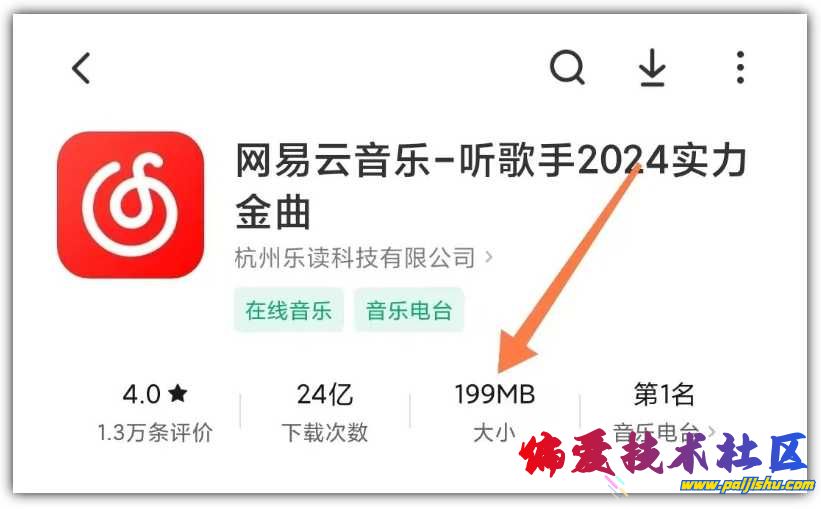Go back using the left arrow
The image size is (821, 509).
click(x=81, y=68)
